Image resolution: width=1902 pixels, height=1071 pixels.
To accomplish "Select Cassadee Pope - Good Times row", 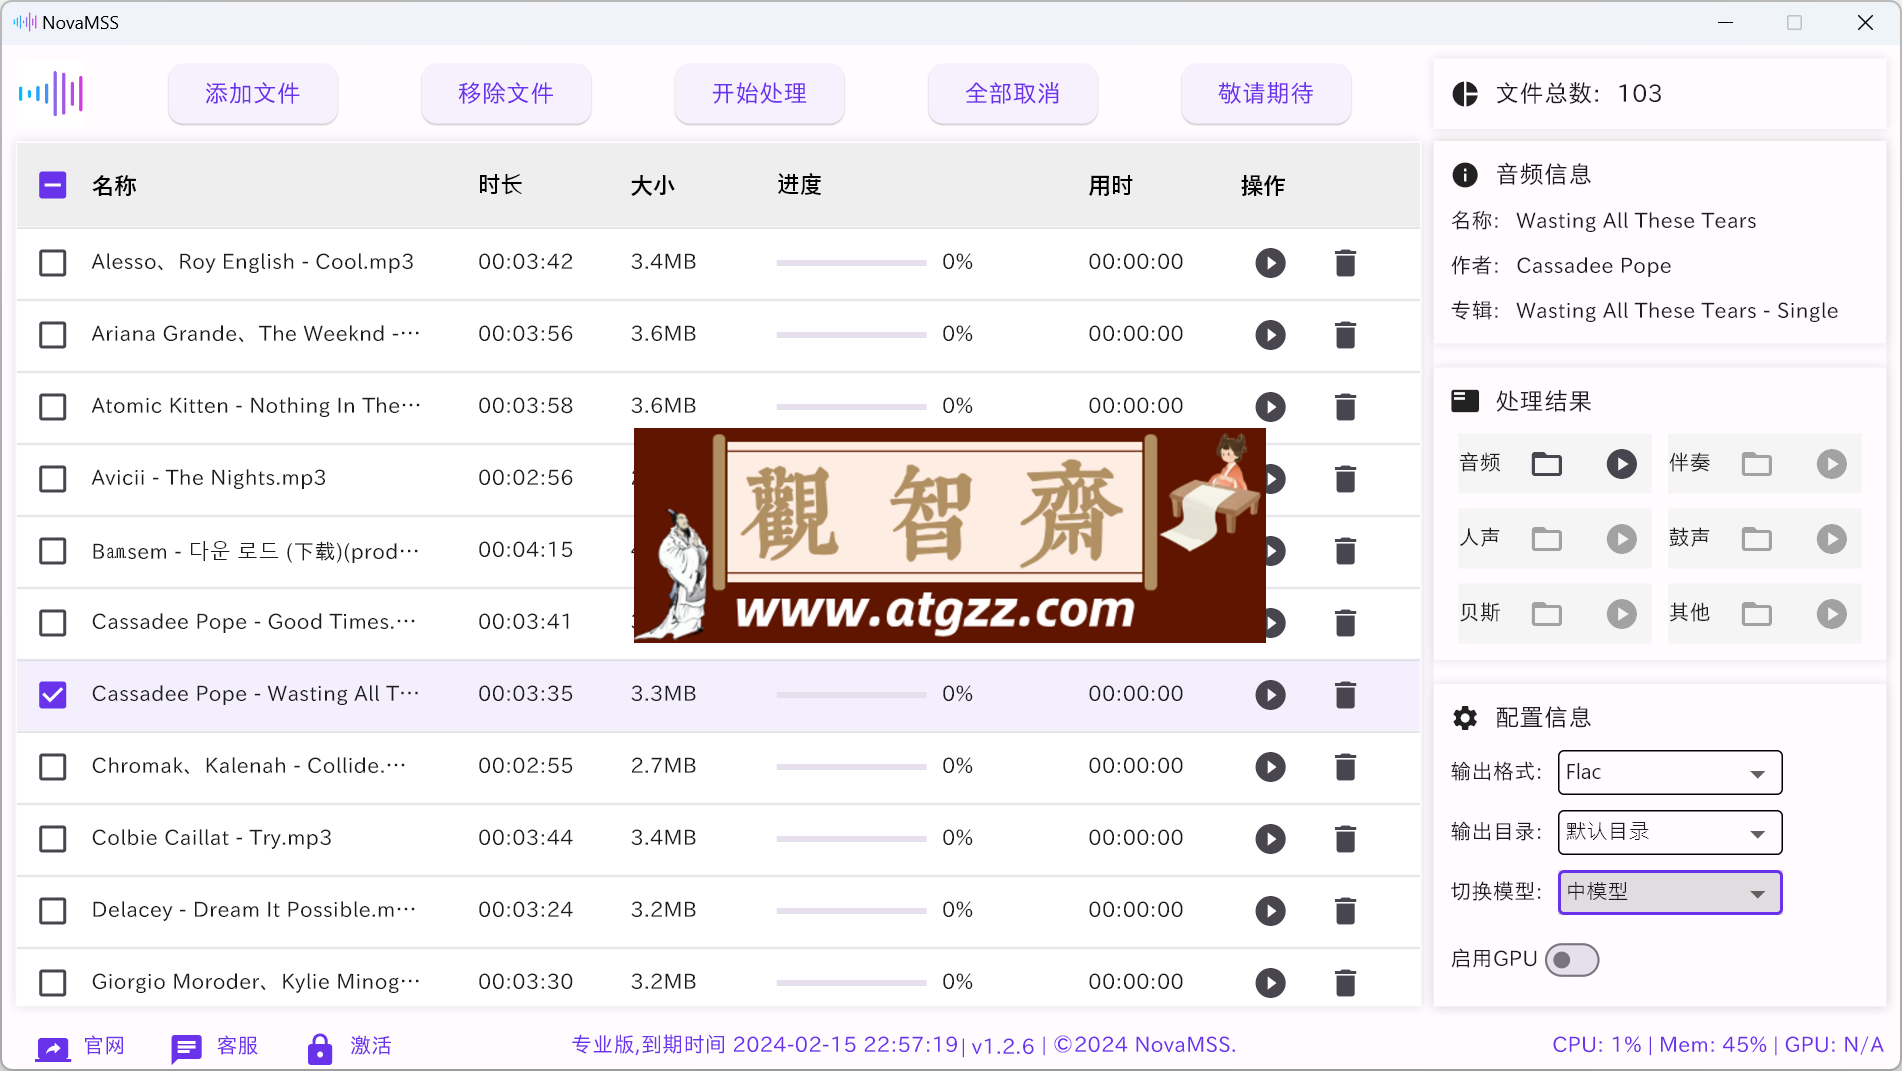I will point(718,623).
